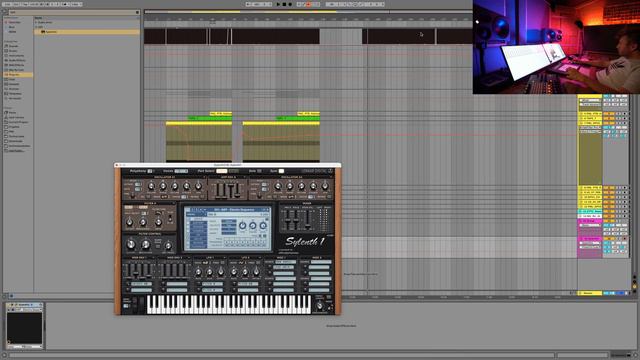Image resolution: width=640 pixels, height=360 pixels.
Task: Select the Sylenth1 device title bar
Action: 25,304
